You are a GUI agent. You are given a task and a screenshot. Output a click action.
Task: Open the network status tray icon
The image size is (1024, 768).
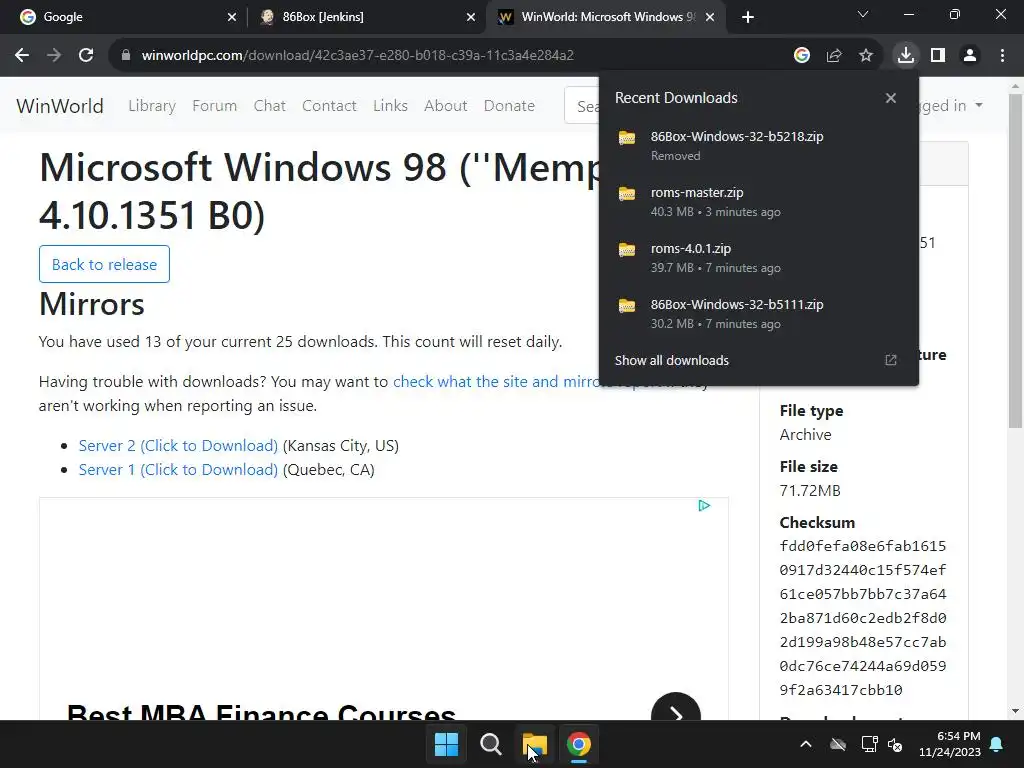(x=869, y=744)
